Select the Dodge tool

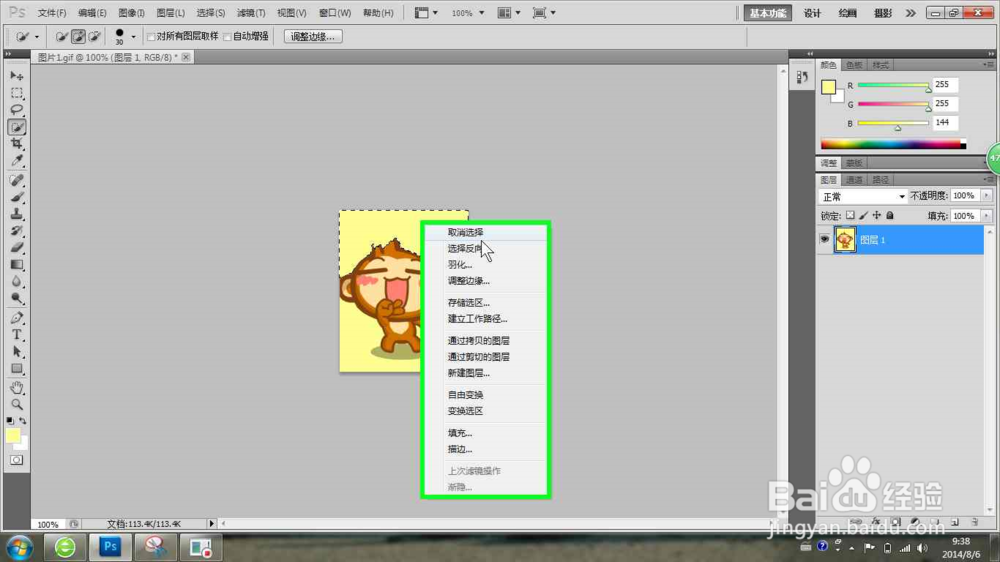point(17,299)
